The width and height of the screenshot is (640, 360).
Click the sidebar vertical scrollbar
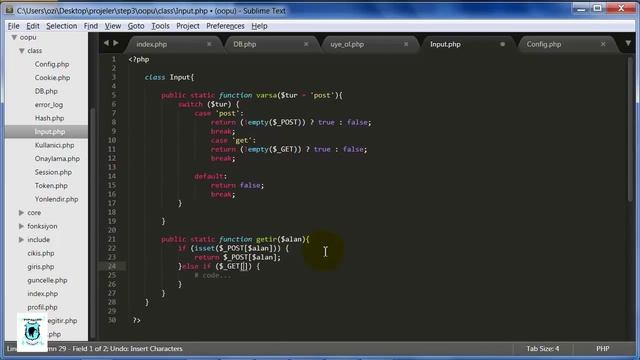pyautogui.click(x=93, y=222)
